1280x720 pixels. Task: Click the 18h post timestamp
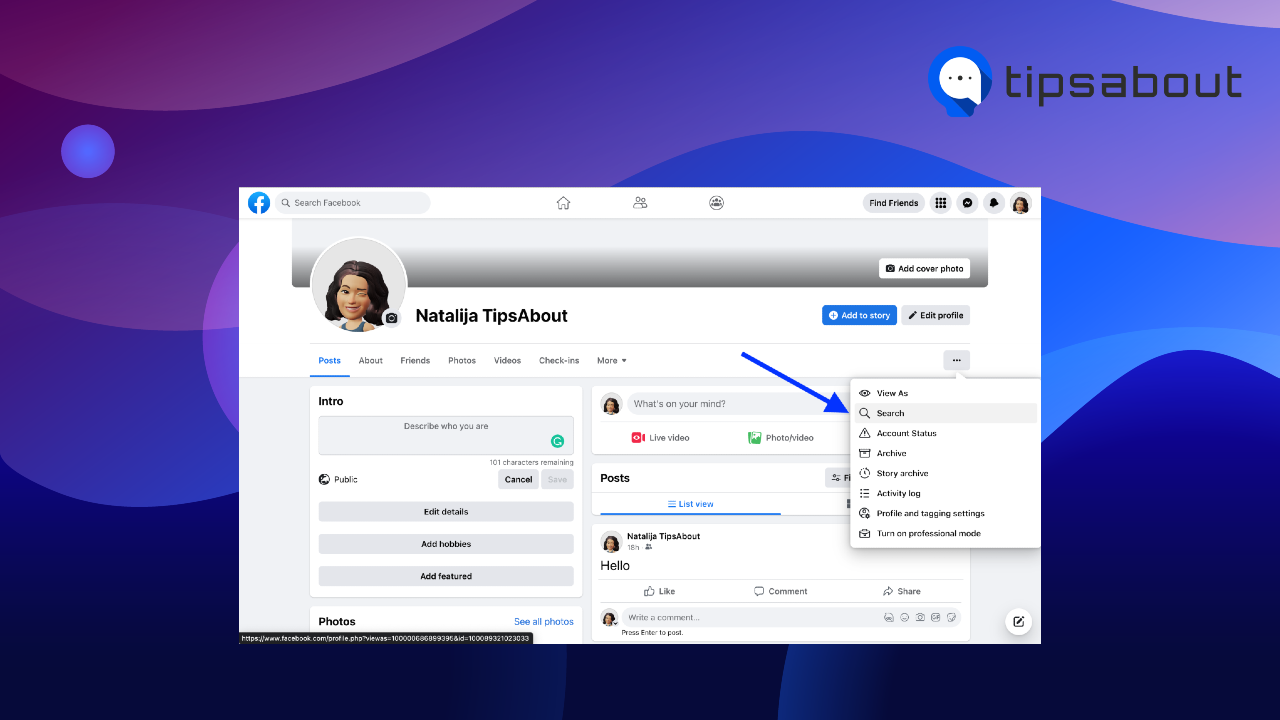633,547
